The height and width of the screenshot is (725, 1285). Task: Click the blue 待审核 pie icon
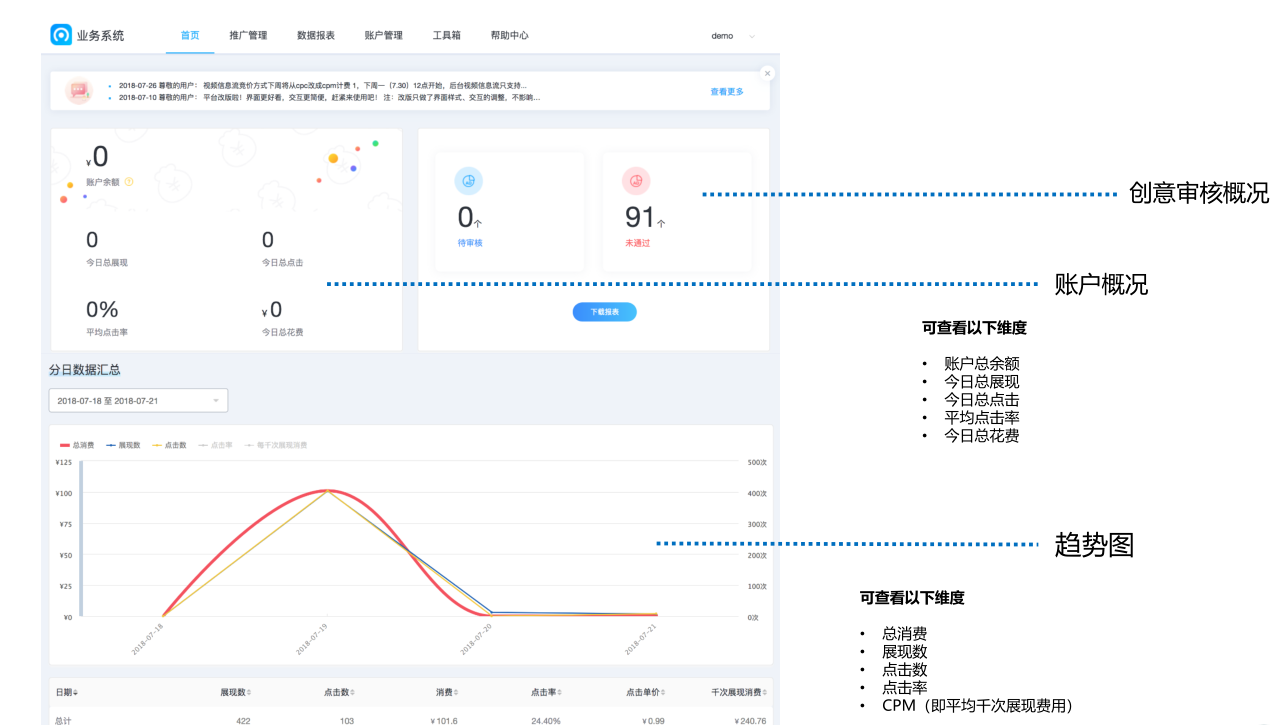coord(468,181)
